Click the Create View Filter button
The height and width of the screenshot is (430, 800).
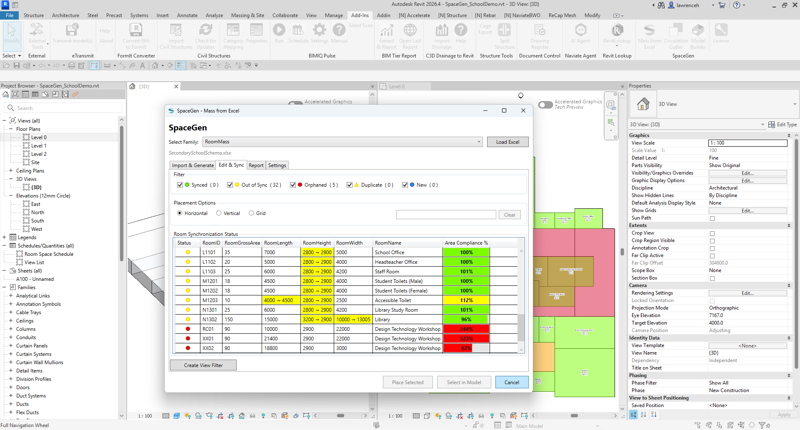pos(204,365)
